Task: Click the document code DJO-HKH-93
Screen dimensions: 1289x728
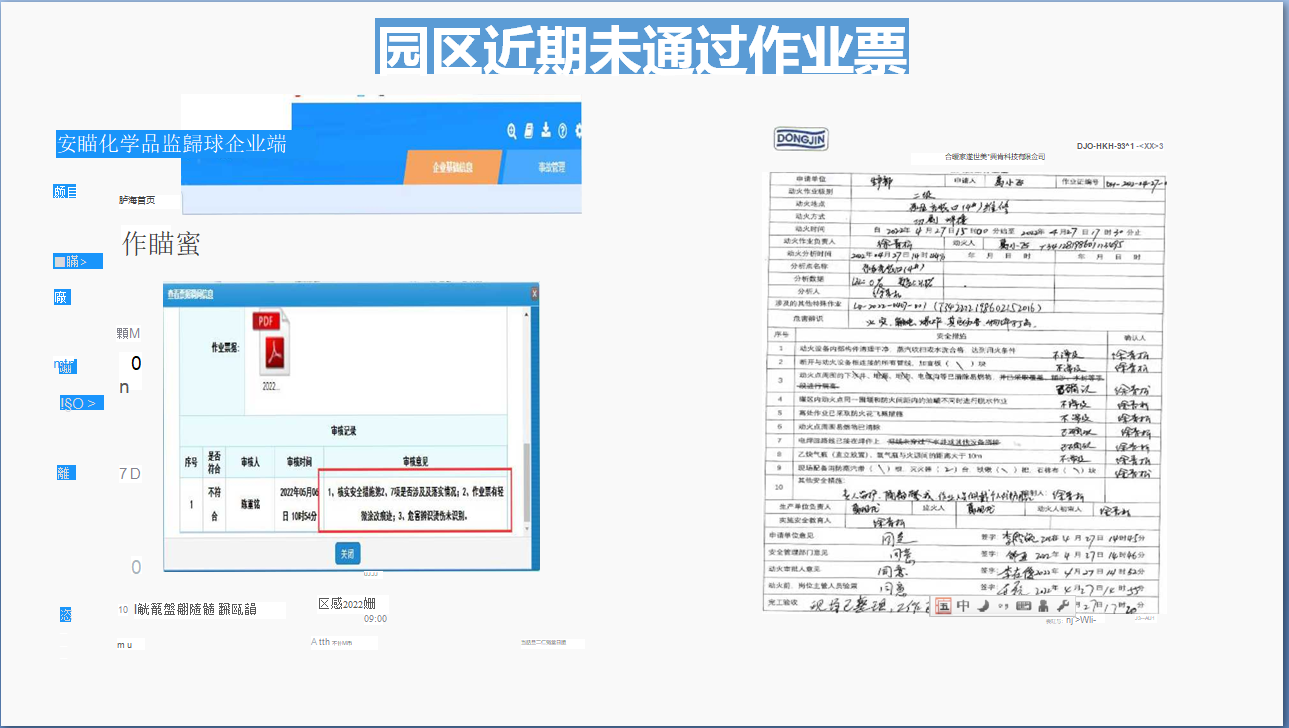Action: click(x=1119, y=146)
